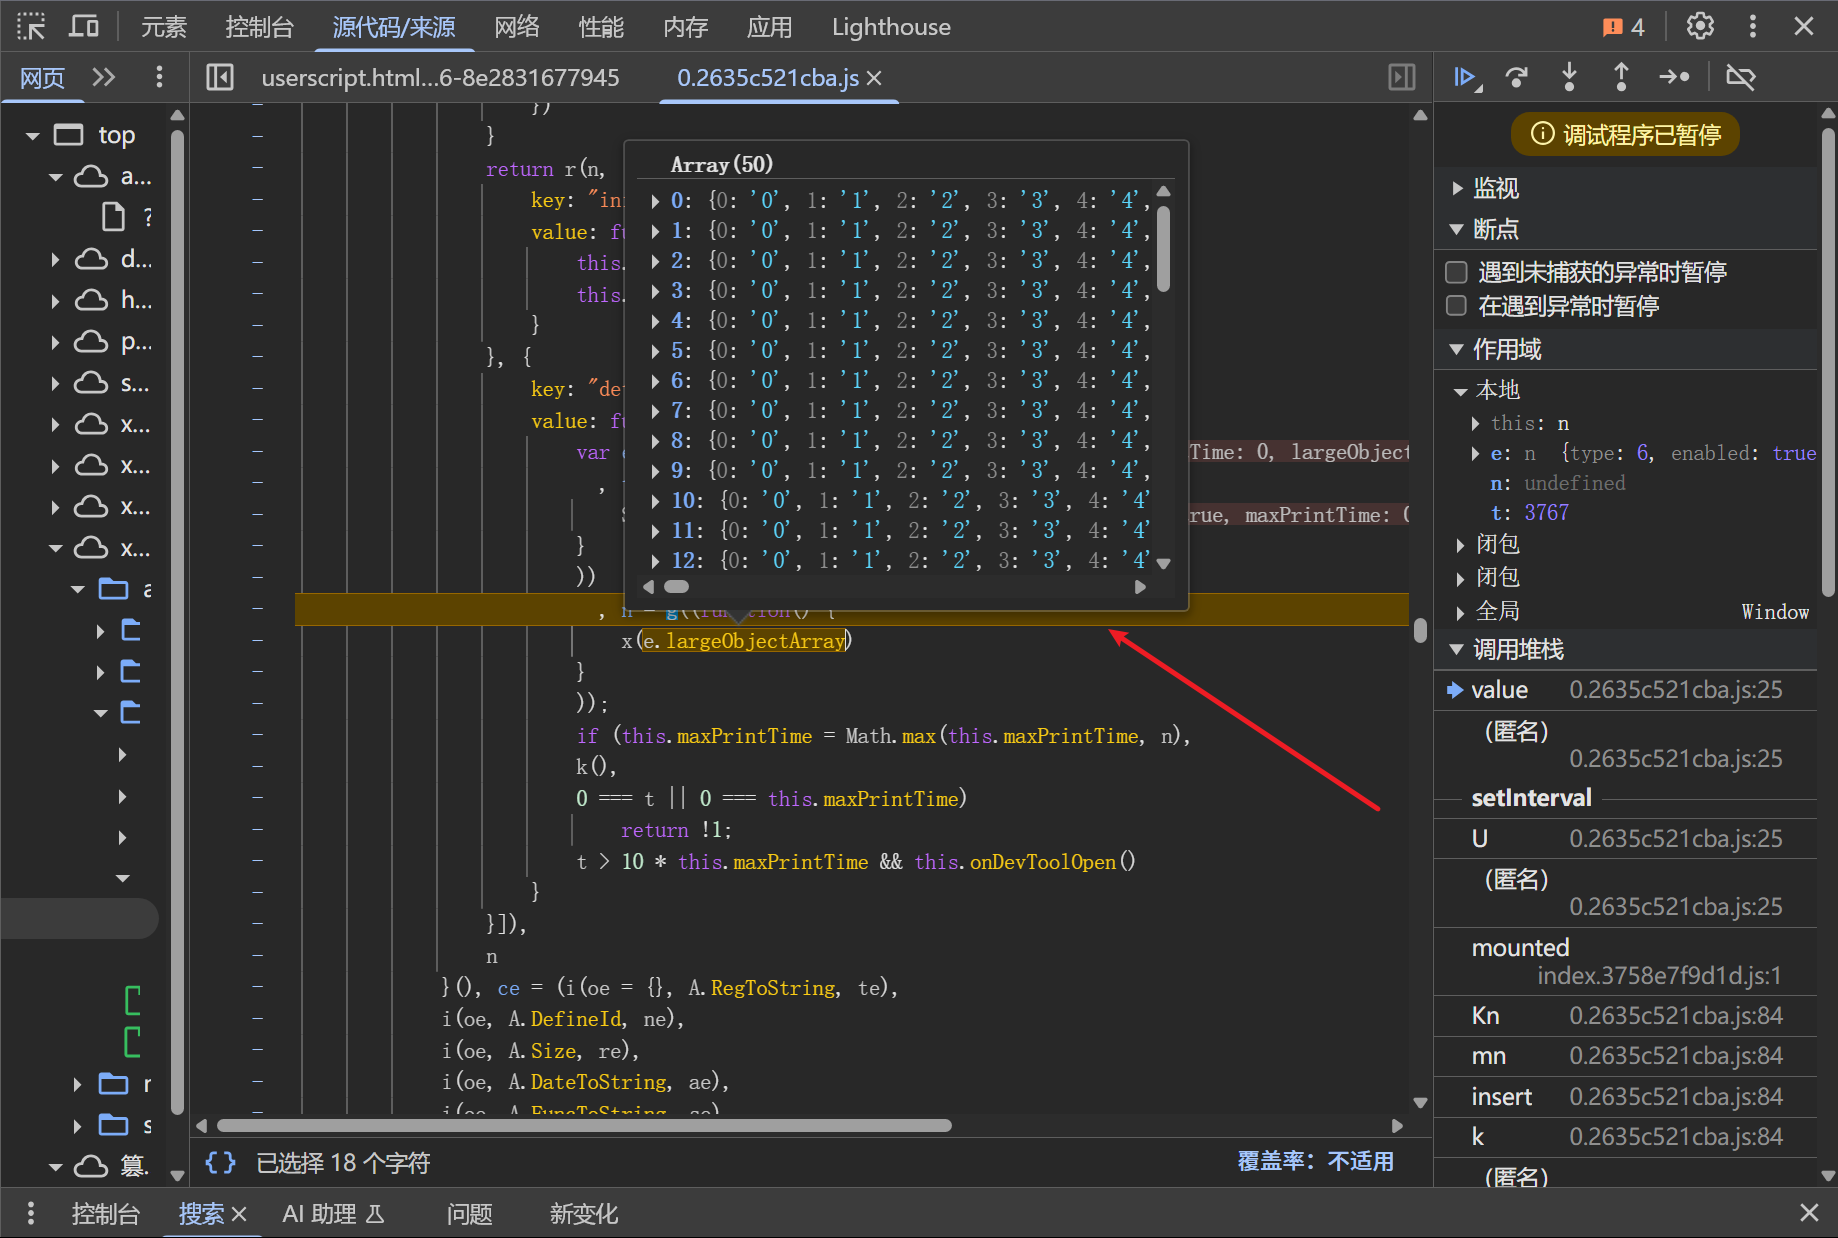Deactivate all breakpoints
The width and height of the screenshot is (1838, 1238).
1740,77
